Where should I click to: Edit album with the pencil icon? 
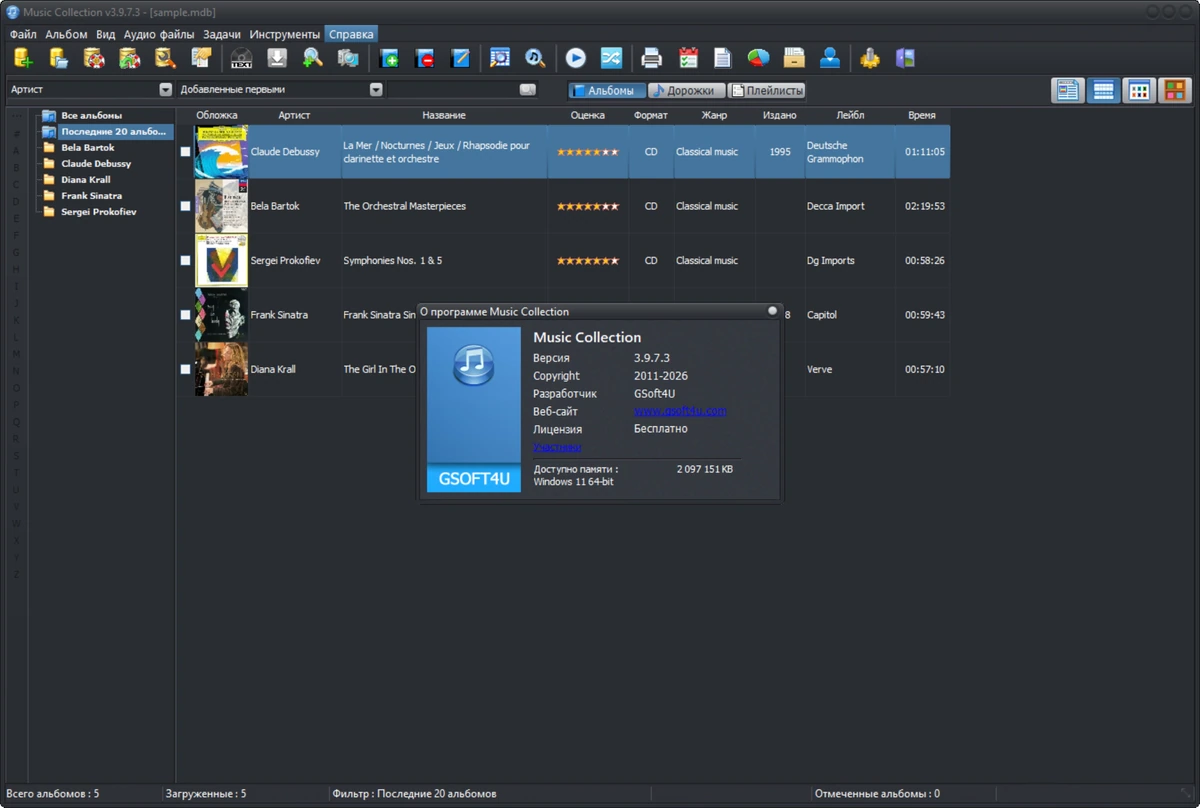[x=460, y=58]
